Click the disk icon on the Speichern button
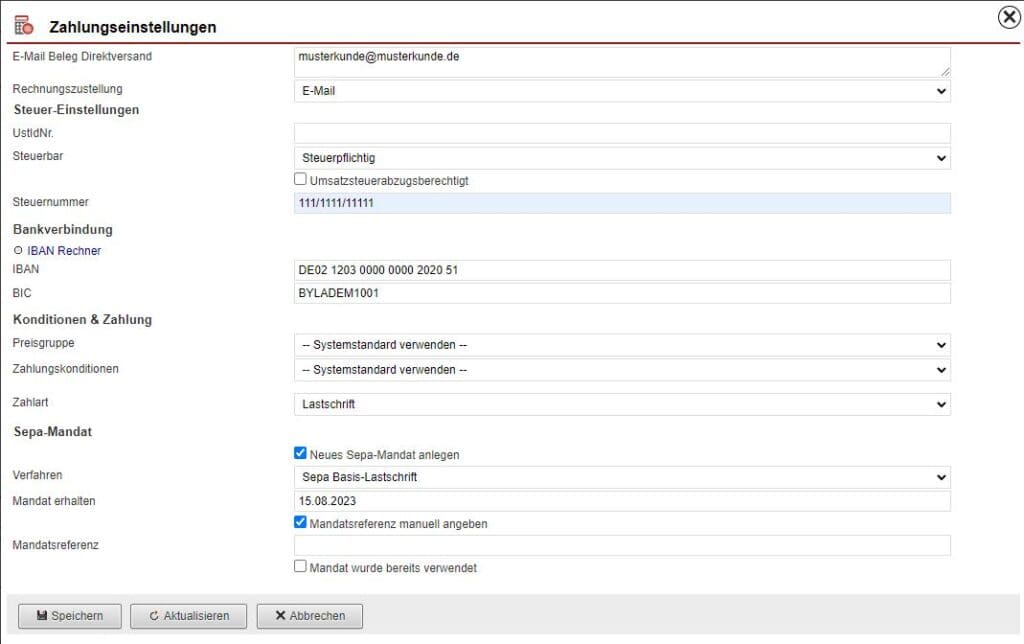 pyautogui.click(x=44, y=616)
